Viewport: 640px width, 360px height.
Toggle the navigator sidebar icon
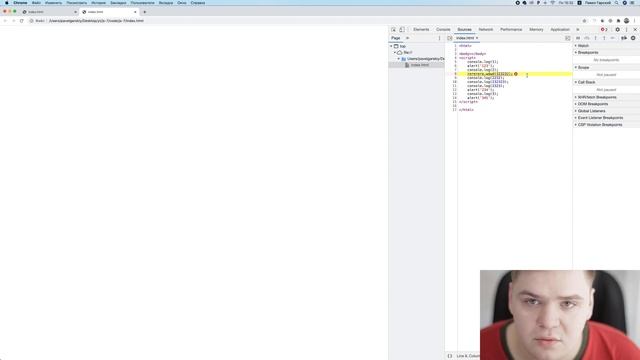click(450, 38)
